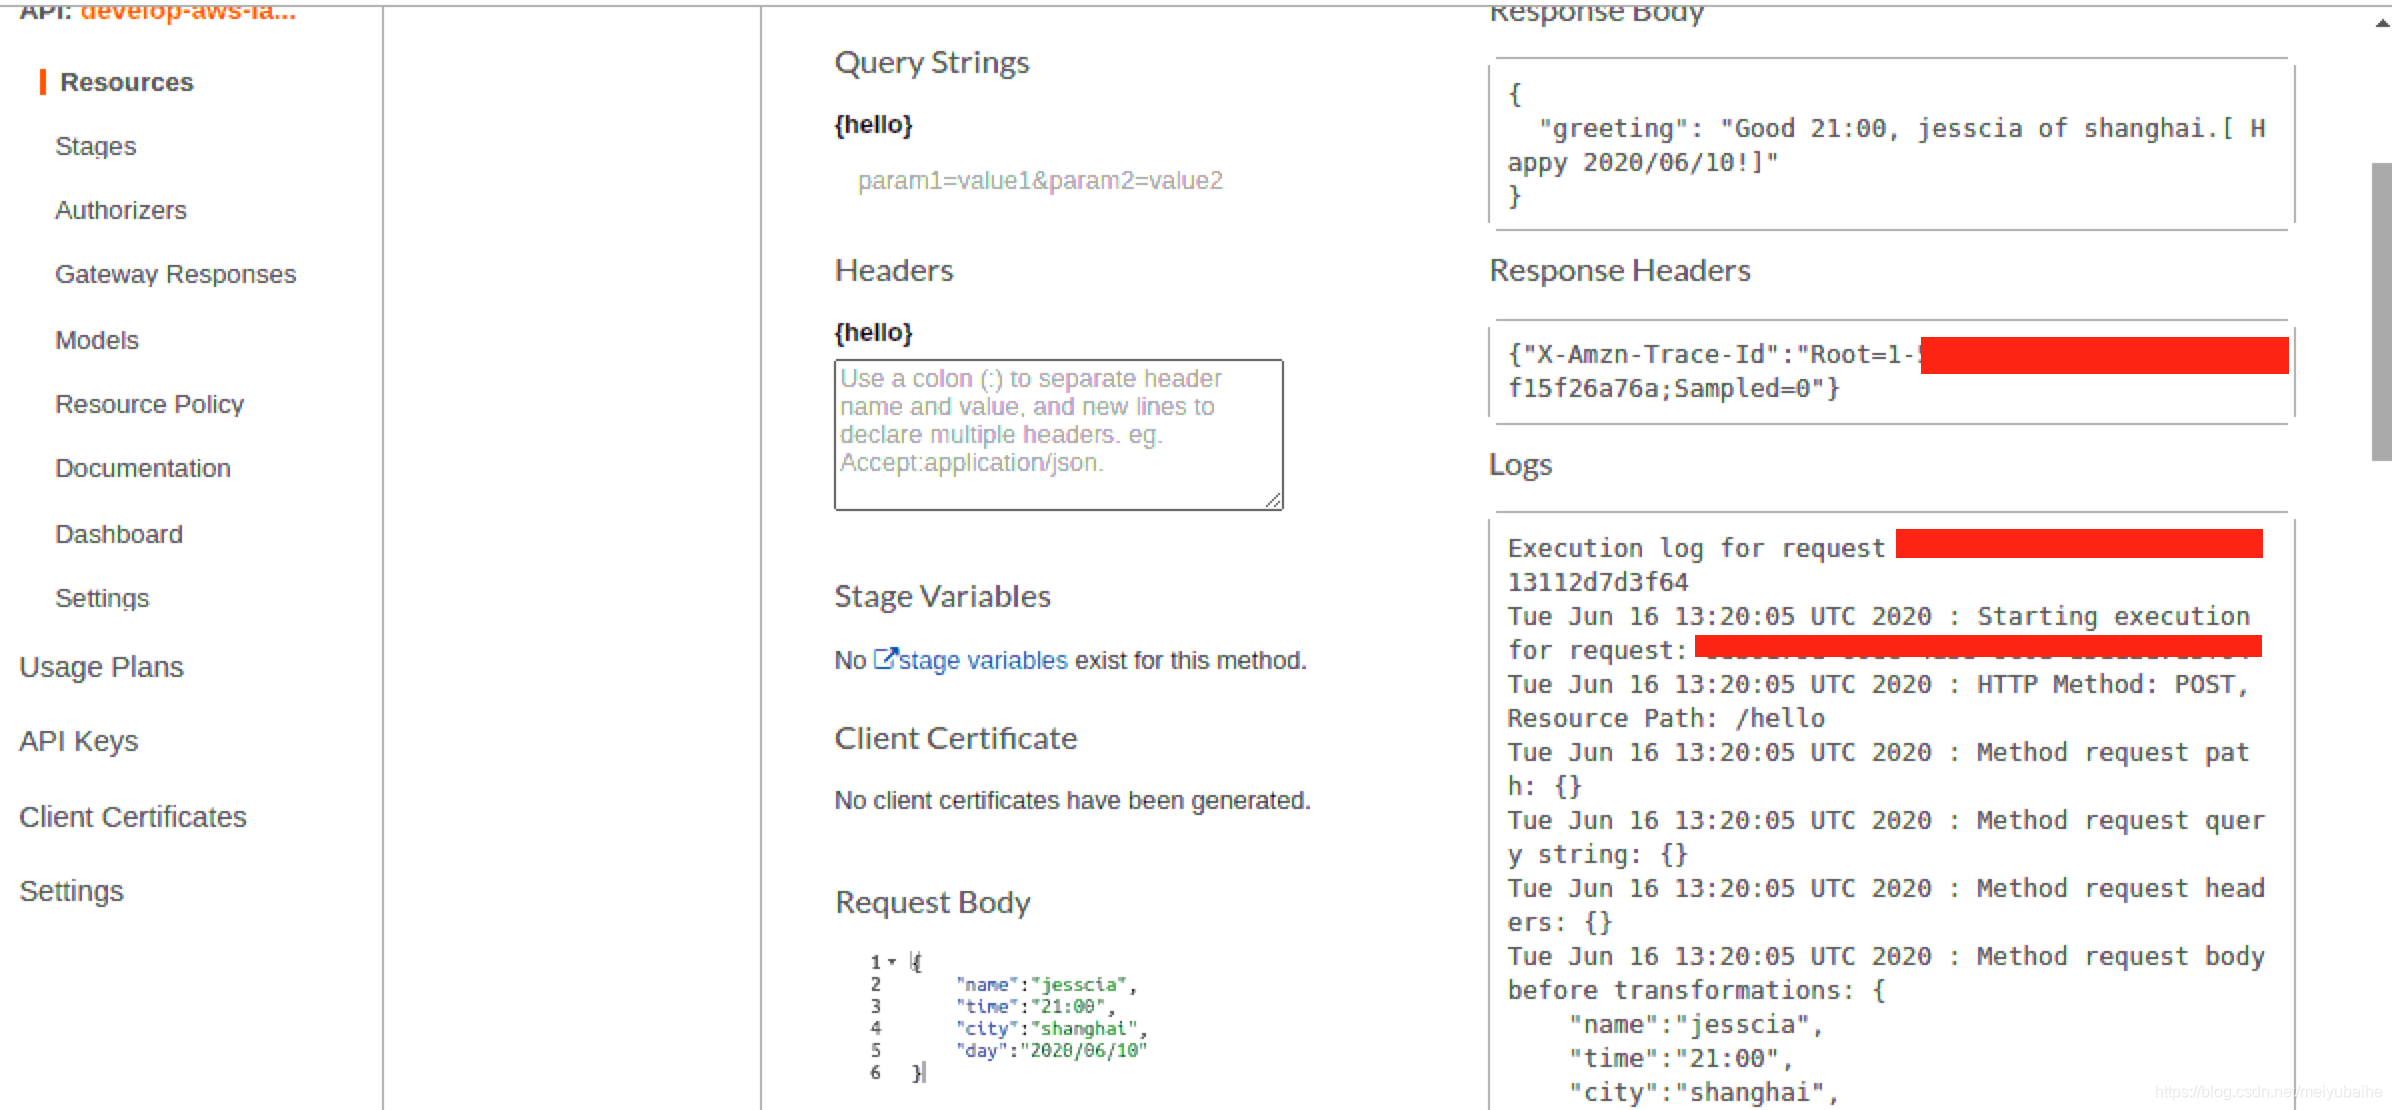Click the Query Strings input field

(1040, 181)
